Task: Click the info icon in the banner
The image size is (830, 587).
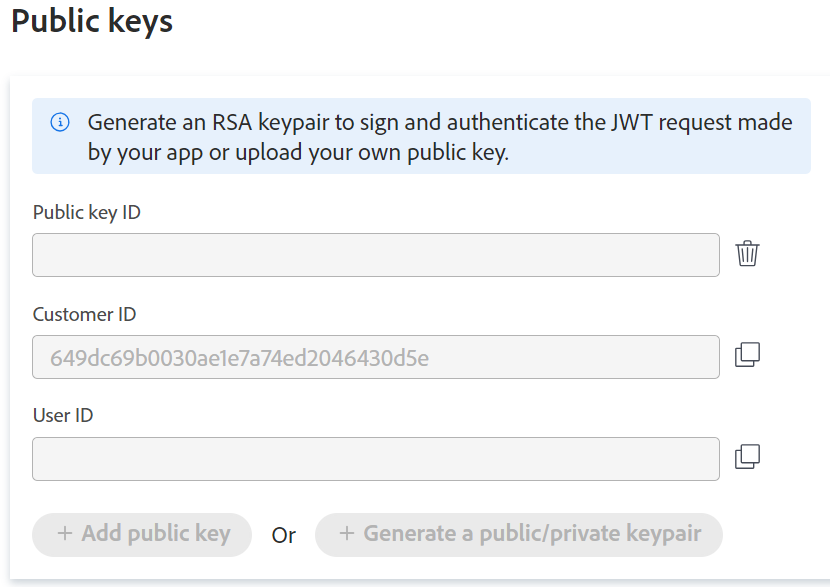Action: pos(60,122)
